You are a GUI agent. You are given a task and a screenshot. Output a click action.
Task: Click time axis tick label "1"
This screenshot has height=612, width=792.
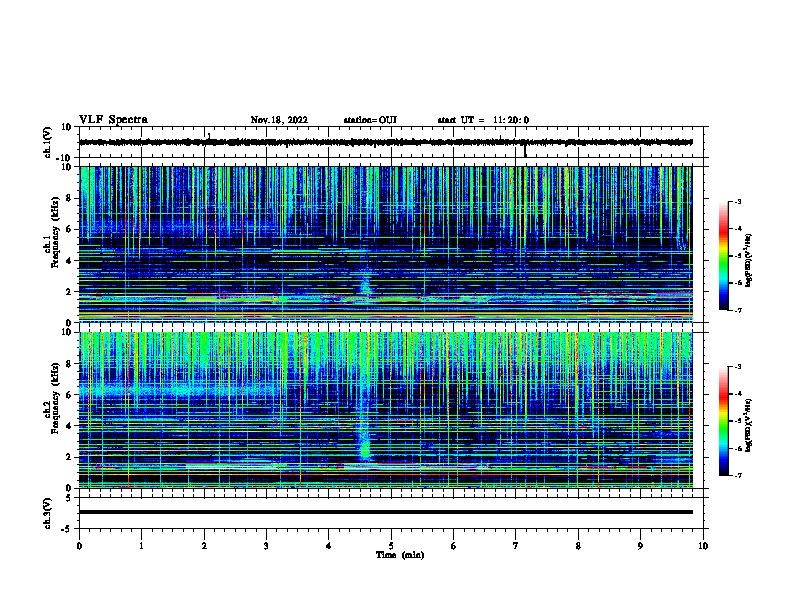[x=141, y=546]
